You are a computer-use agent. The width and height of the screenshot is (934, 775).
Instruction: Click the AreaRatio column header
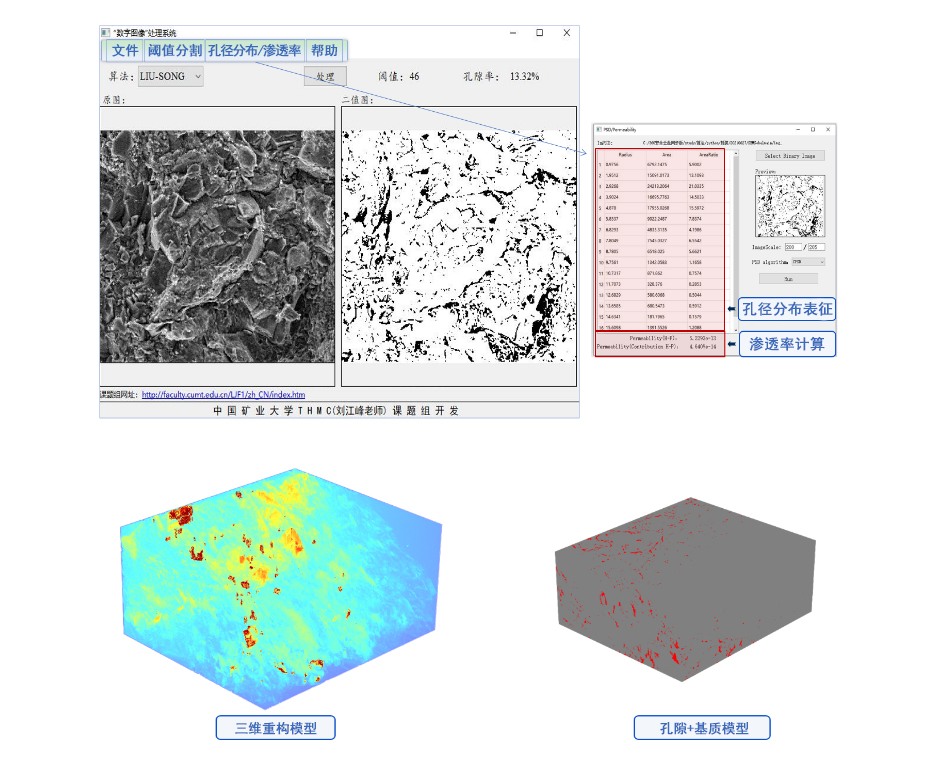tap(708, 155)
